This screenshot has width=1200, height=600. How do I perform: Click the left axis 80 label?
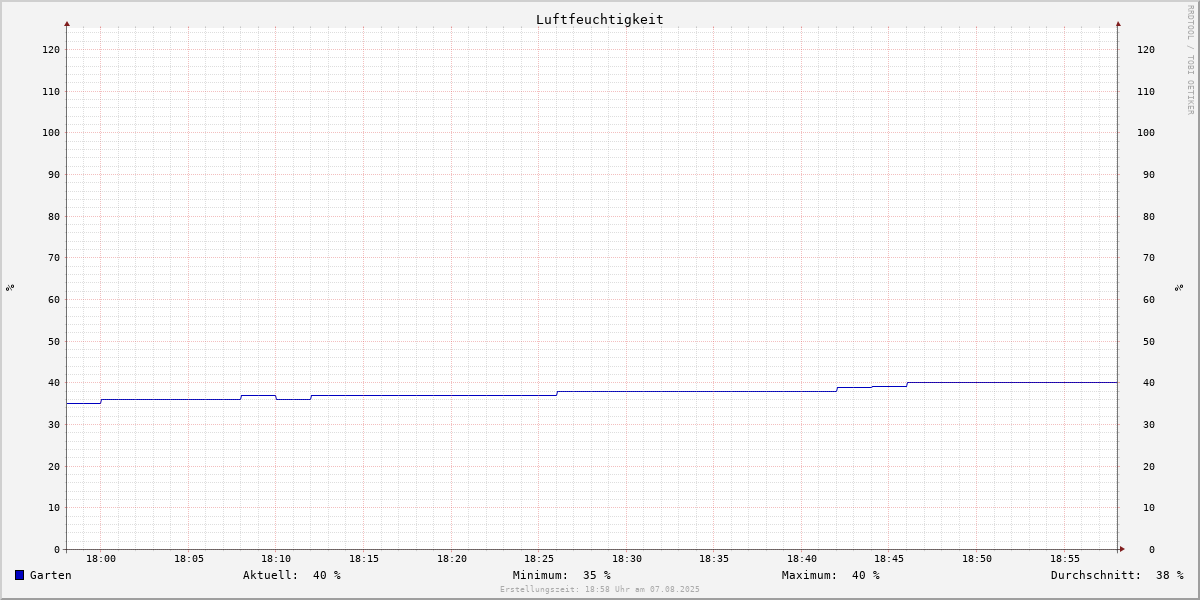[54, 216]
